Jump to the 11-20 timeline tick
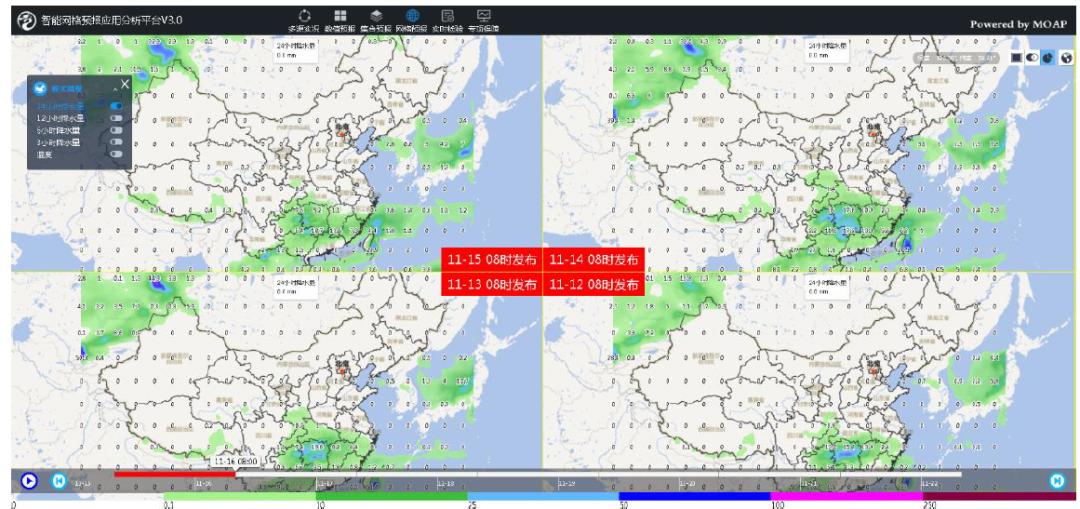Image resolution: width=1080 pixels, height=509 pixels. click(x=687, y=484)
